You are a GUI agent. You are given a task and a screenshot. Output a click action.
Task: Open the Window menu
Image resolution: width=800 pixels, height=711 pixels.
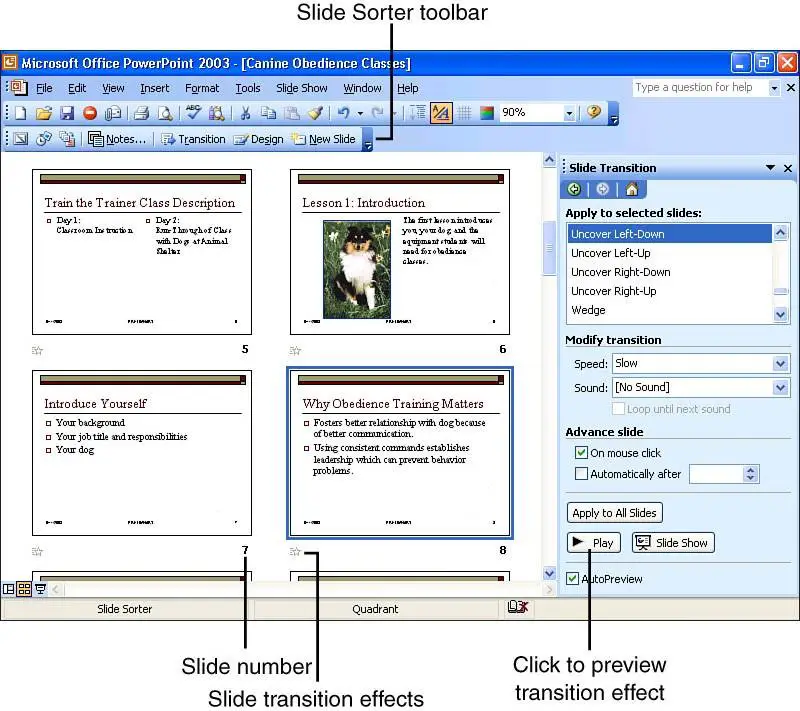coord(362,88)
